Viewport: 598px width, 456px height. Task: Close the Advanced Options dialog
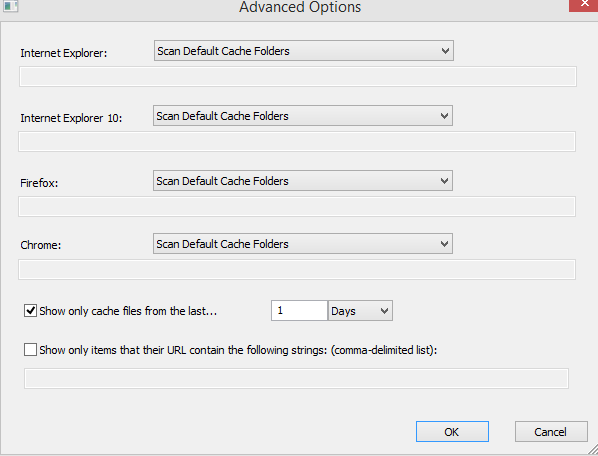point(584,5)
